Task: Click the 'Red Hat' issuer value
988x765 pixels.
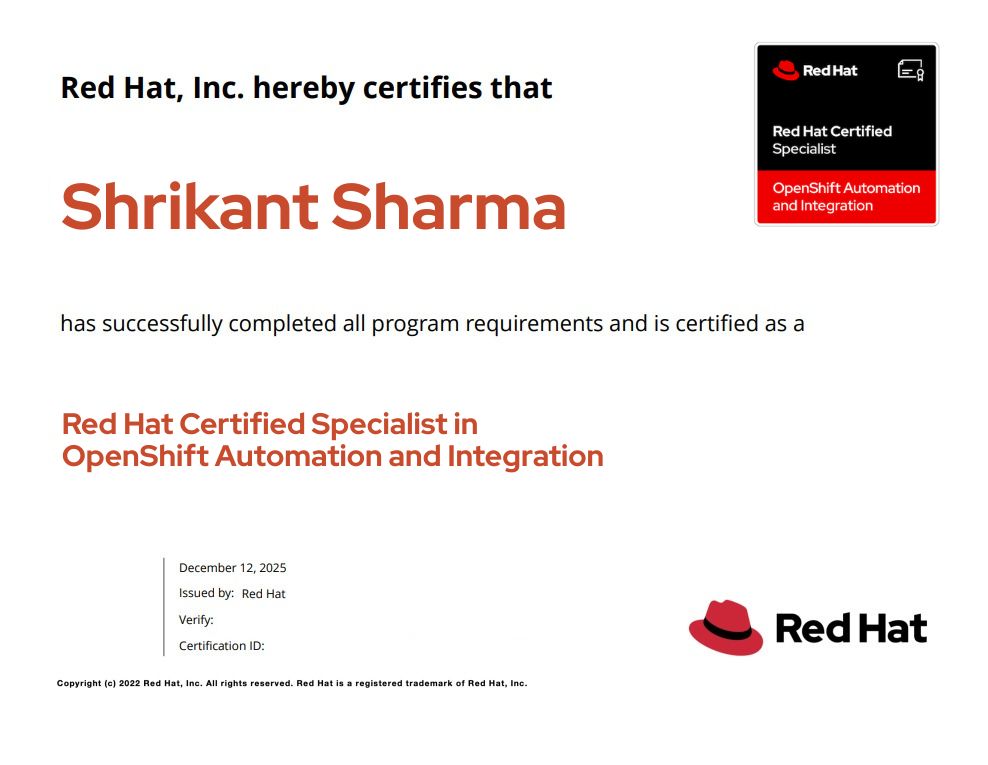Action: click(263, 594)
